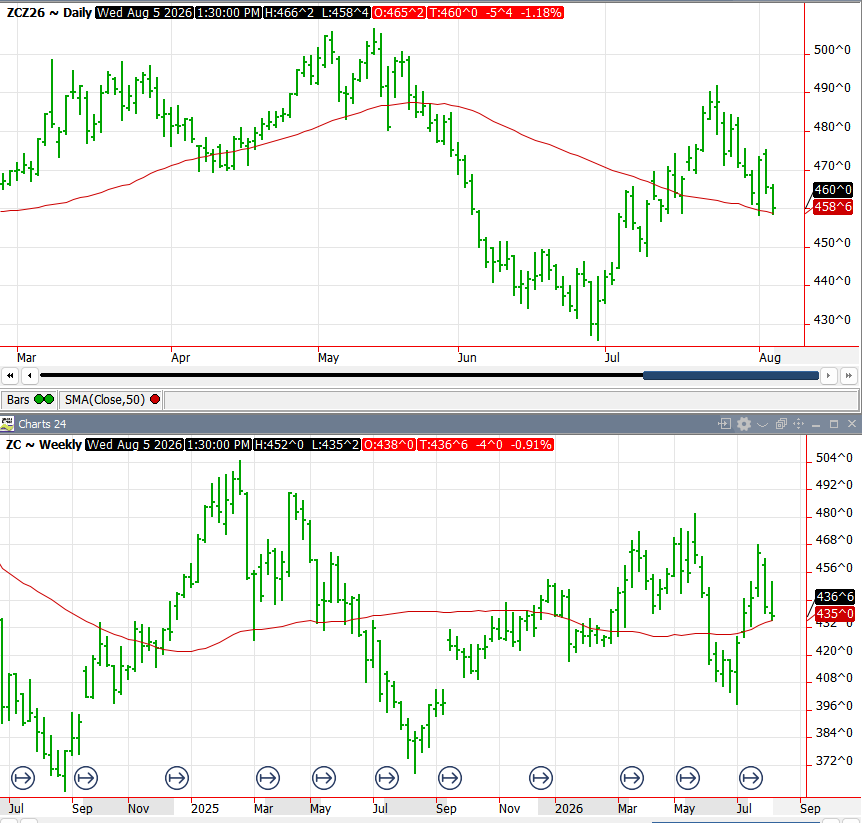Click the 504^0 price label on weekly axis

click(834, 457)
